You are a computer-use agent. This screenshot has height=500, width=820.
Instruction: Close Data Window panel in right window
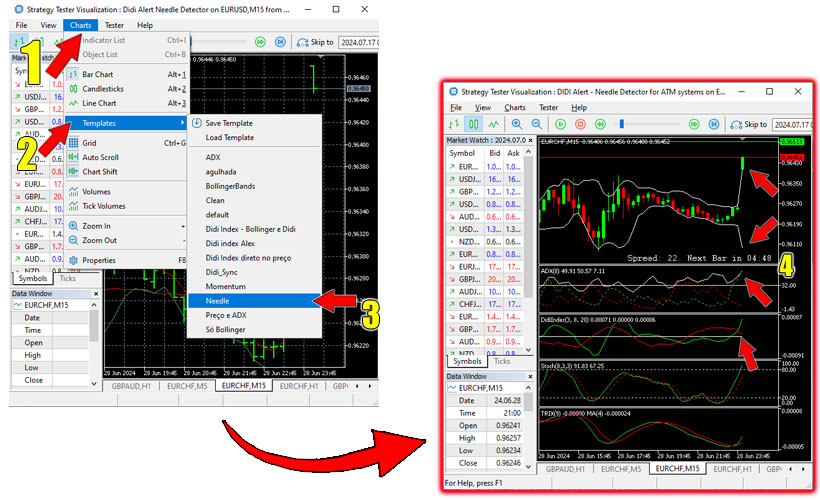point(530,376)
